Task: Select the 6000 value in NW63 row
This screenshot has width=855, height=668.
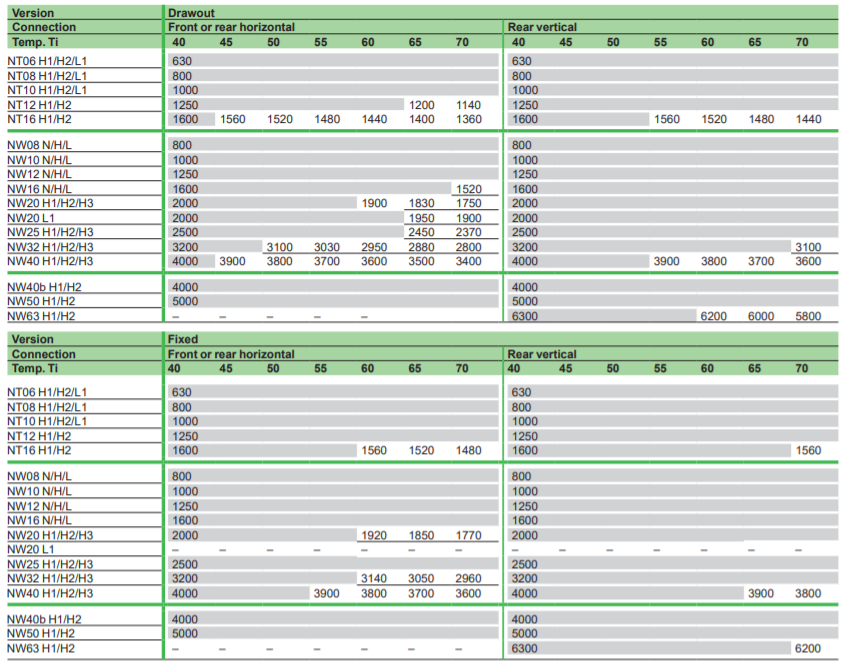Action: pos(761,316)
